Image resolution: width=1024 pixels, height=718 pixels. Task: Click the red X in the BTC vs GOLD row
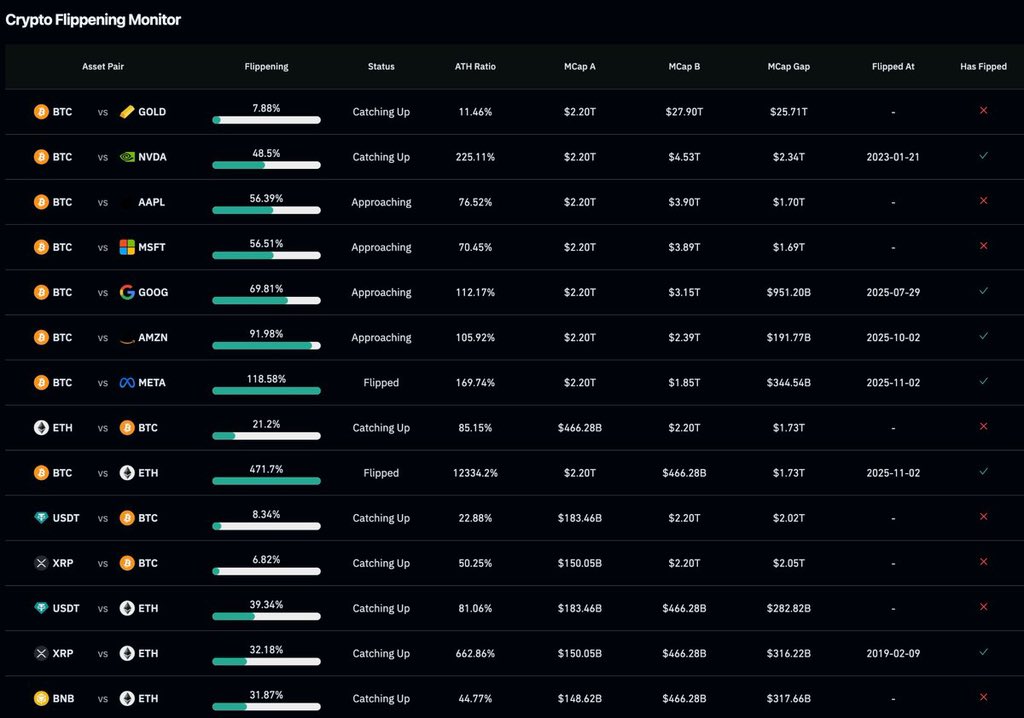point(983,112)
